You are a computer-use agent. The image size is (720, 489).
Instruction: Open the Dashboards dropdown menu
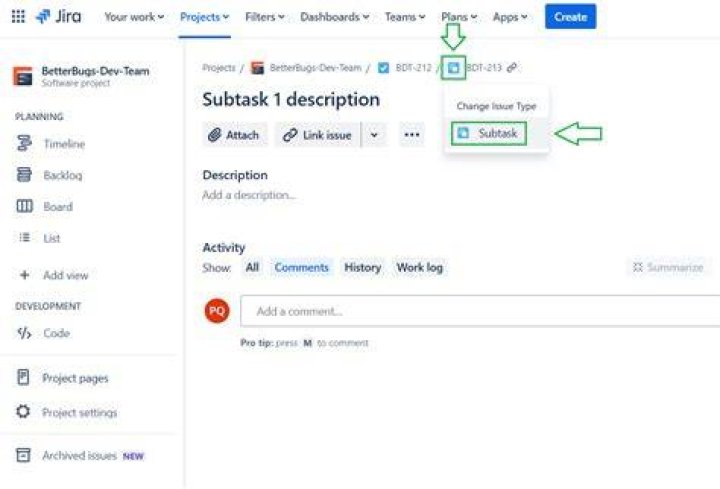(335, 17)
